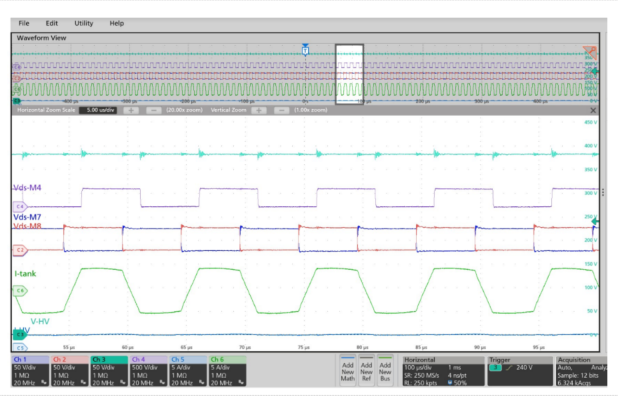618x399 pixels.
Task: Open the Edit menu
Action: tap(52, 23)
